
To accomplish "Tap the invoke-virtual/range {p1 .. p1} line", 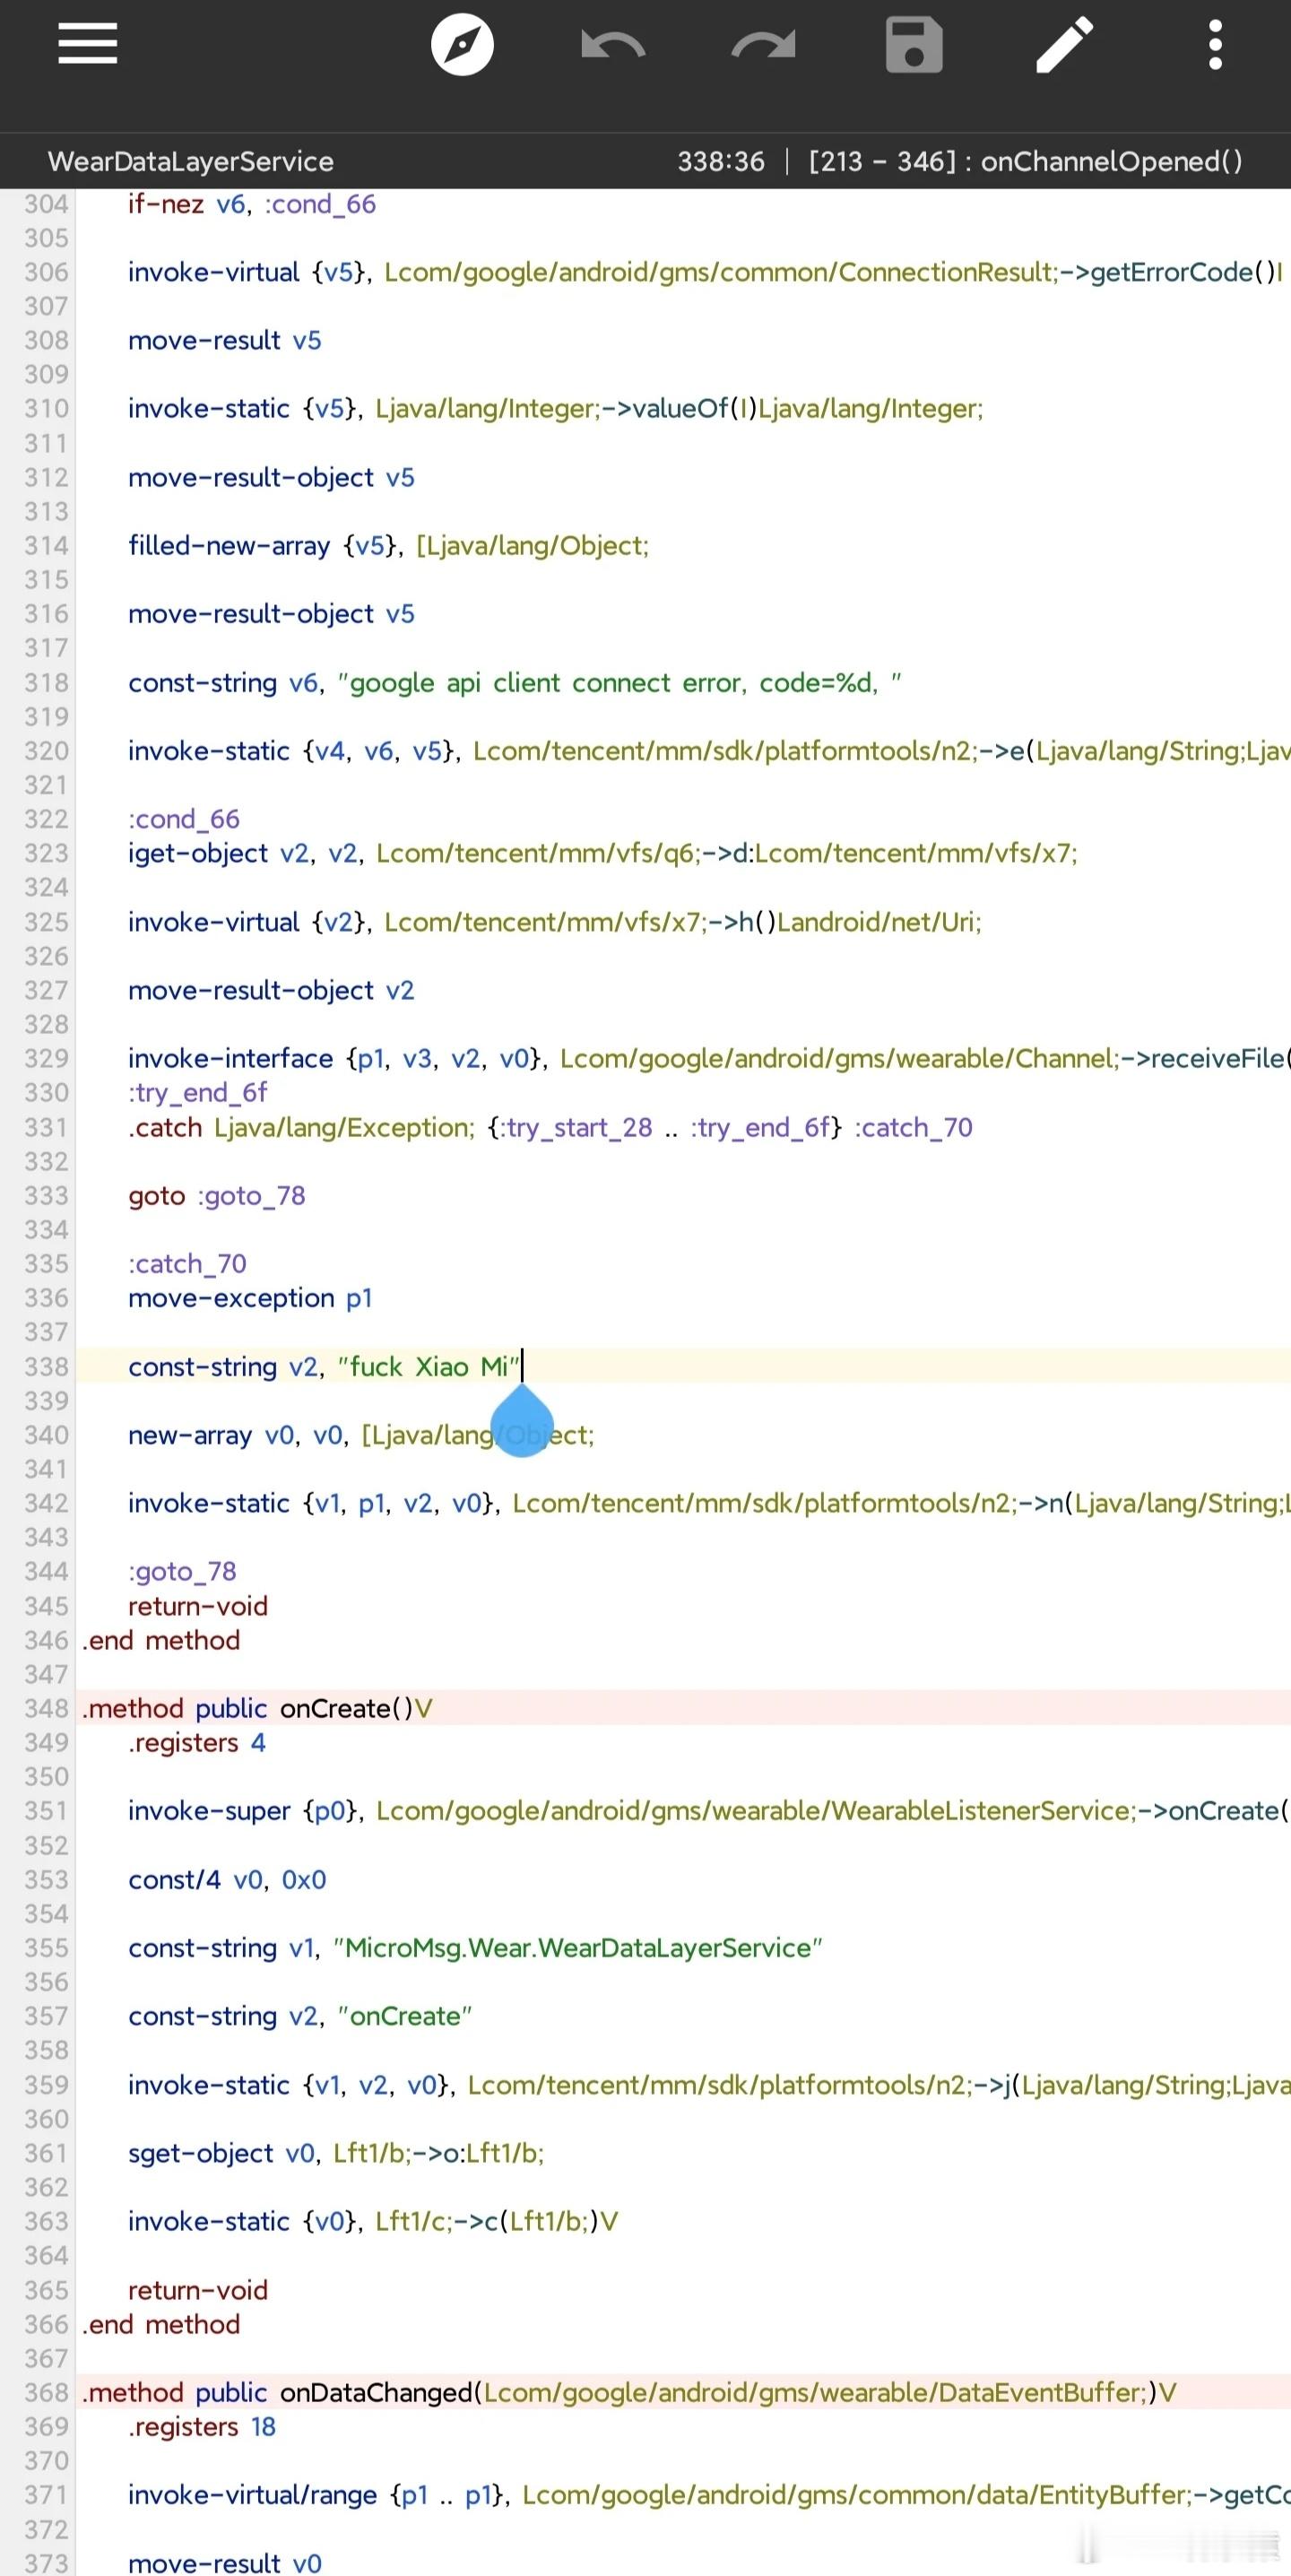I will click(709, 2494).
